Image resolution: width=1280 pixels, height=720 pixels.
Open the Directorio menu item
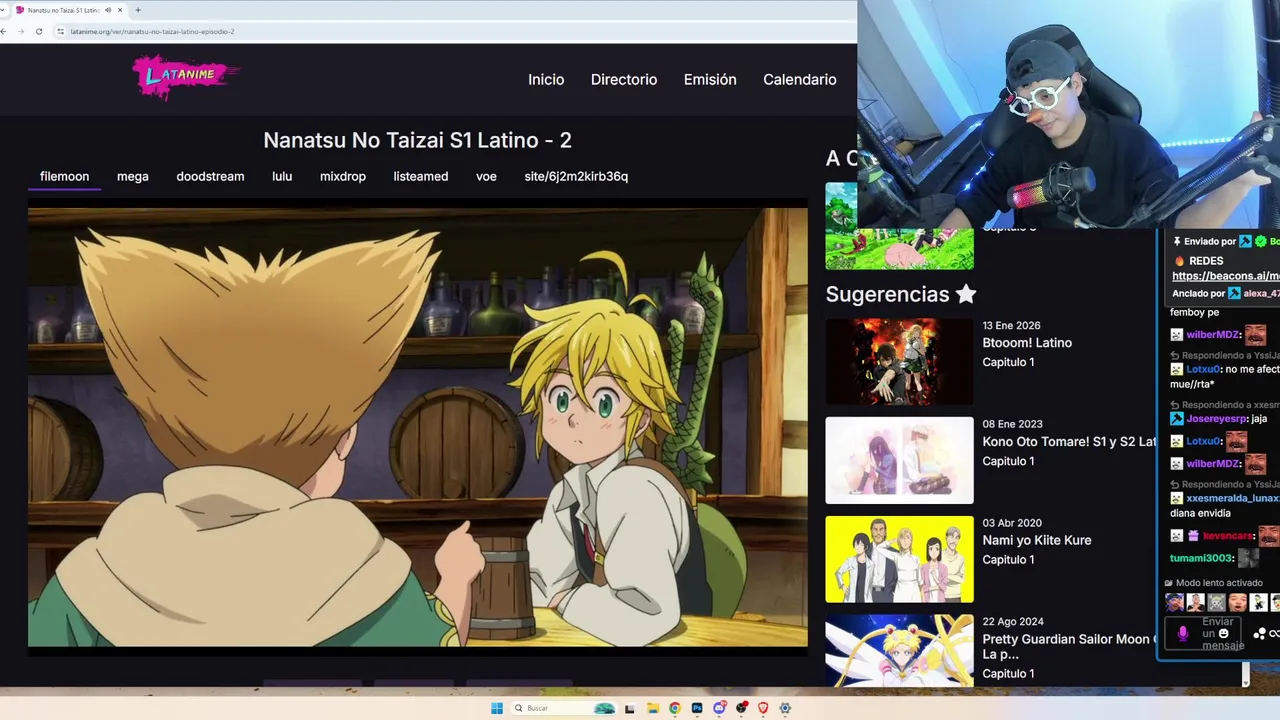pos(624,79)
